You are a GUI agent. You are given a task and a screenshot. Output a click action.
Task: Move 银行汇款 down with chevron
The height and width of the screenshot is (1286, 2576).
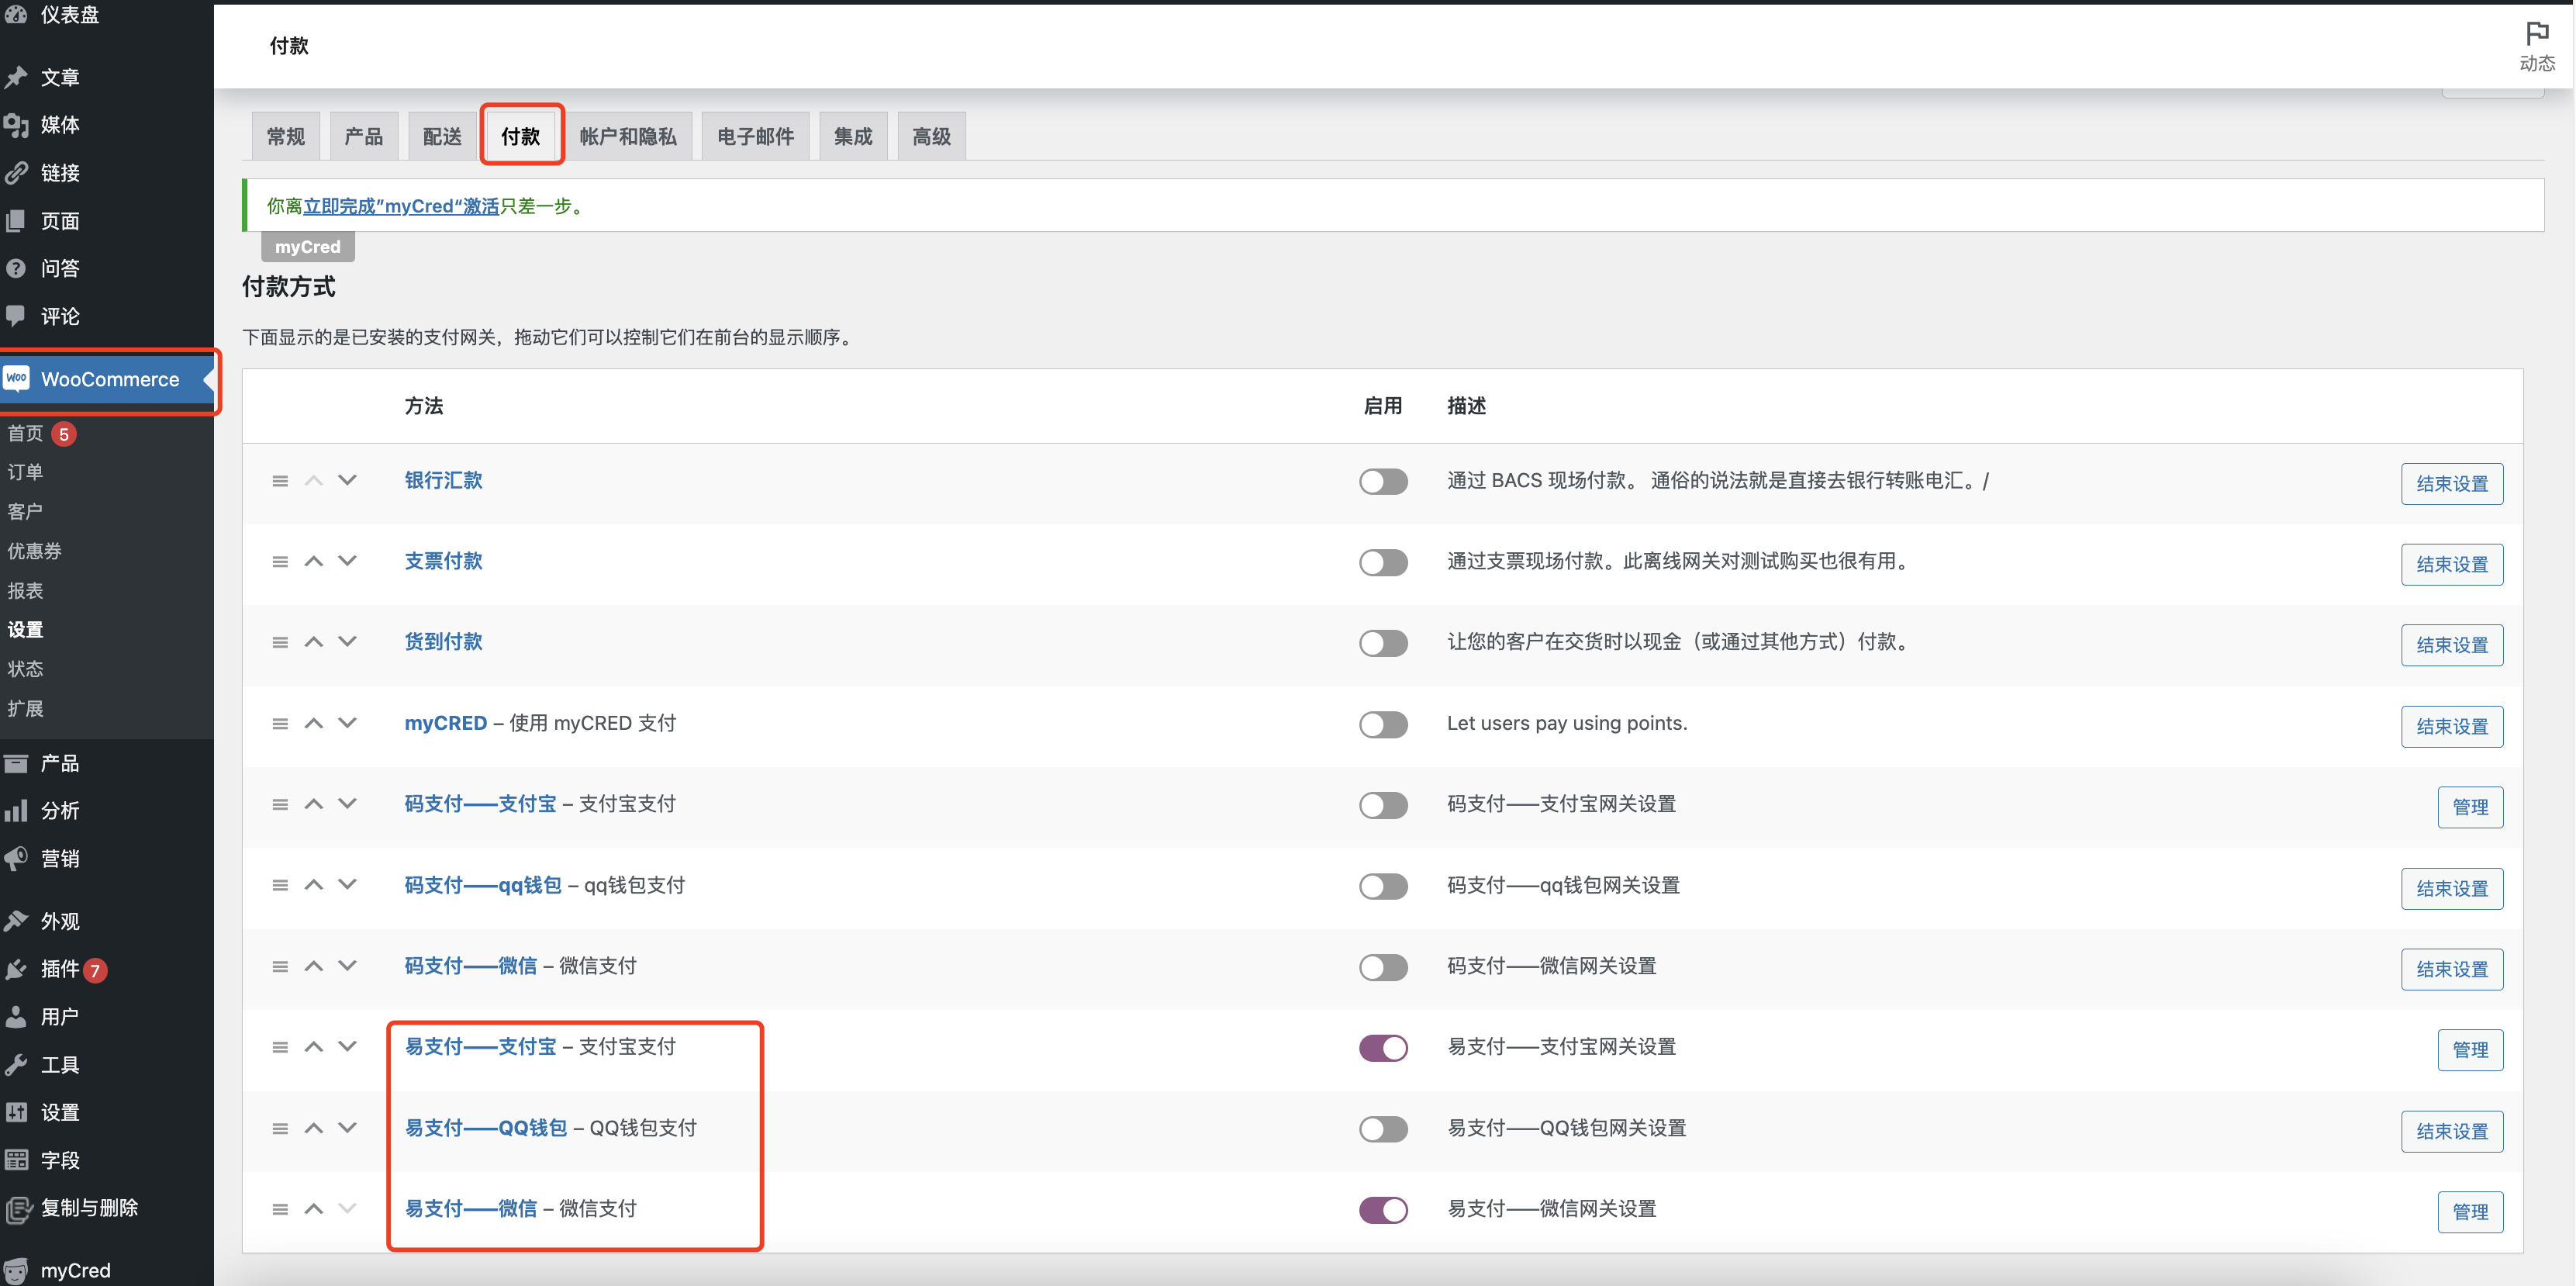(x=347, y=480)
